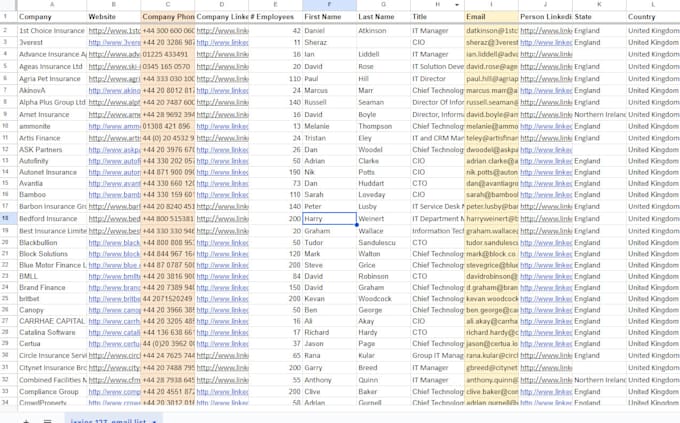Select the column C header
This screenshot has height=423, width=680.
(x=168, y=5)
